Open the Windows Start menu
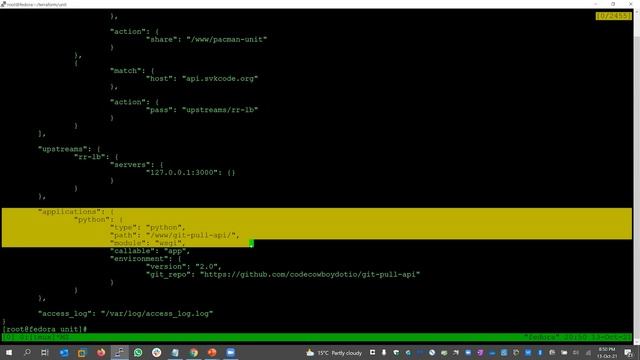640x360 pixels. pyautogui.click(x=9, y=352)
